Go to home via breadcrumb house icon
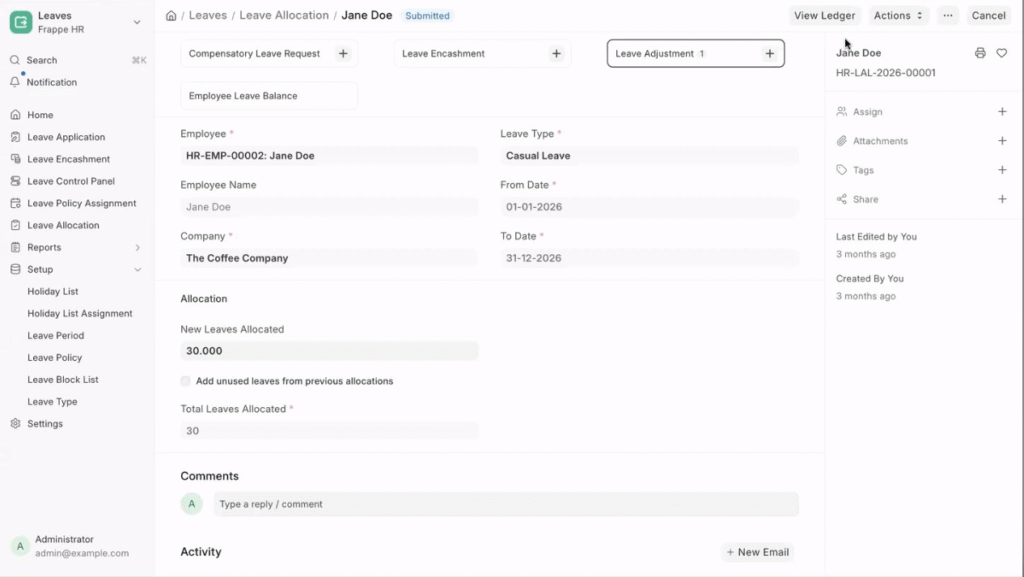 pyautogui.click(x=171, y=16)
